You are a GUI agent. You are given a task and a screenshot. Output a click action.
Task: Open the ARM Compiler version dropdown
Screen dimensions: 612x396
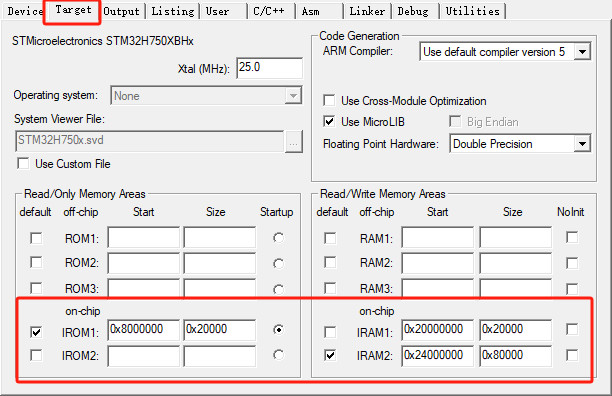pos(505,51)
